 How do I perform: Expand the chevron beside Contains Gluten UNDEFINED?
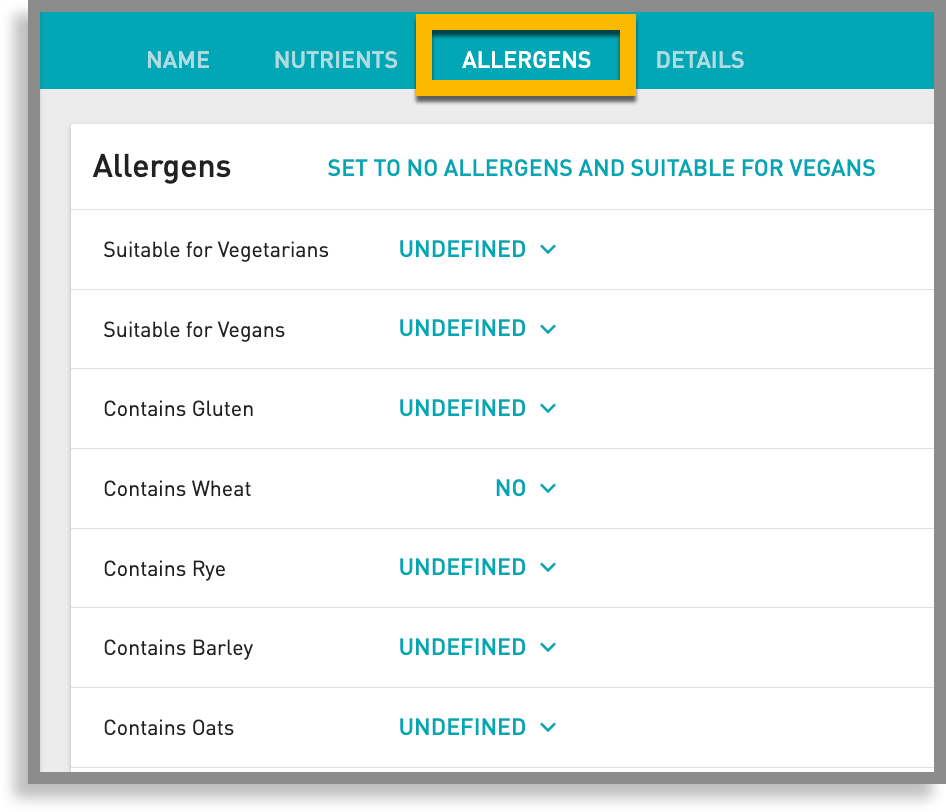pyautogui.click(x=548, y=408)
